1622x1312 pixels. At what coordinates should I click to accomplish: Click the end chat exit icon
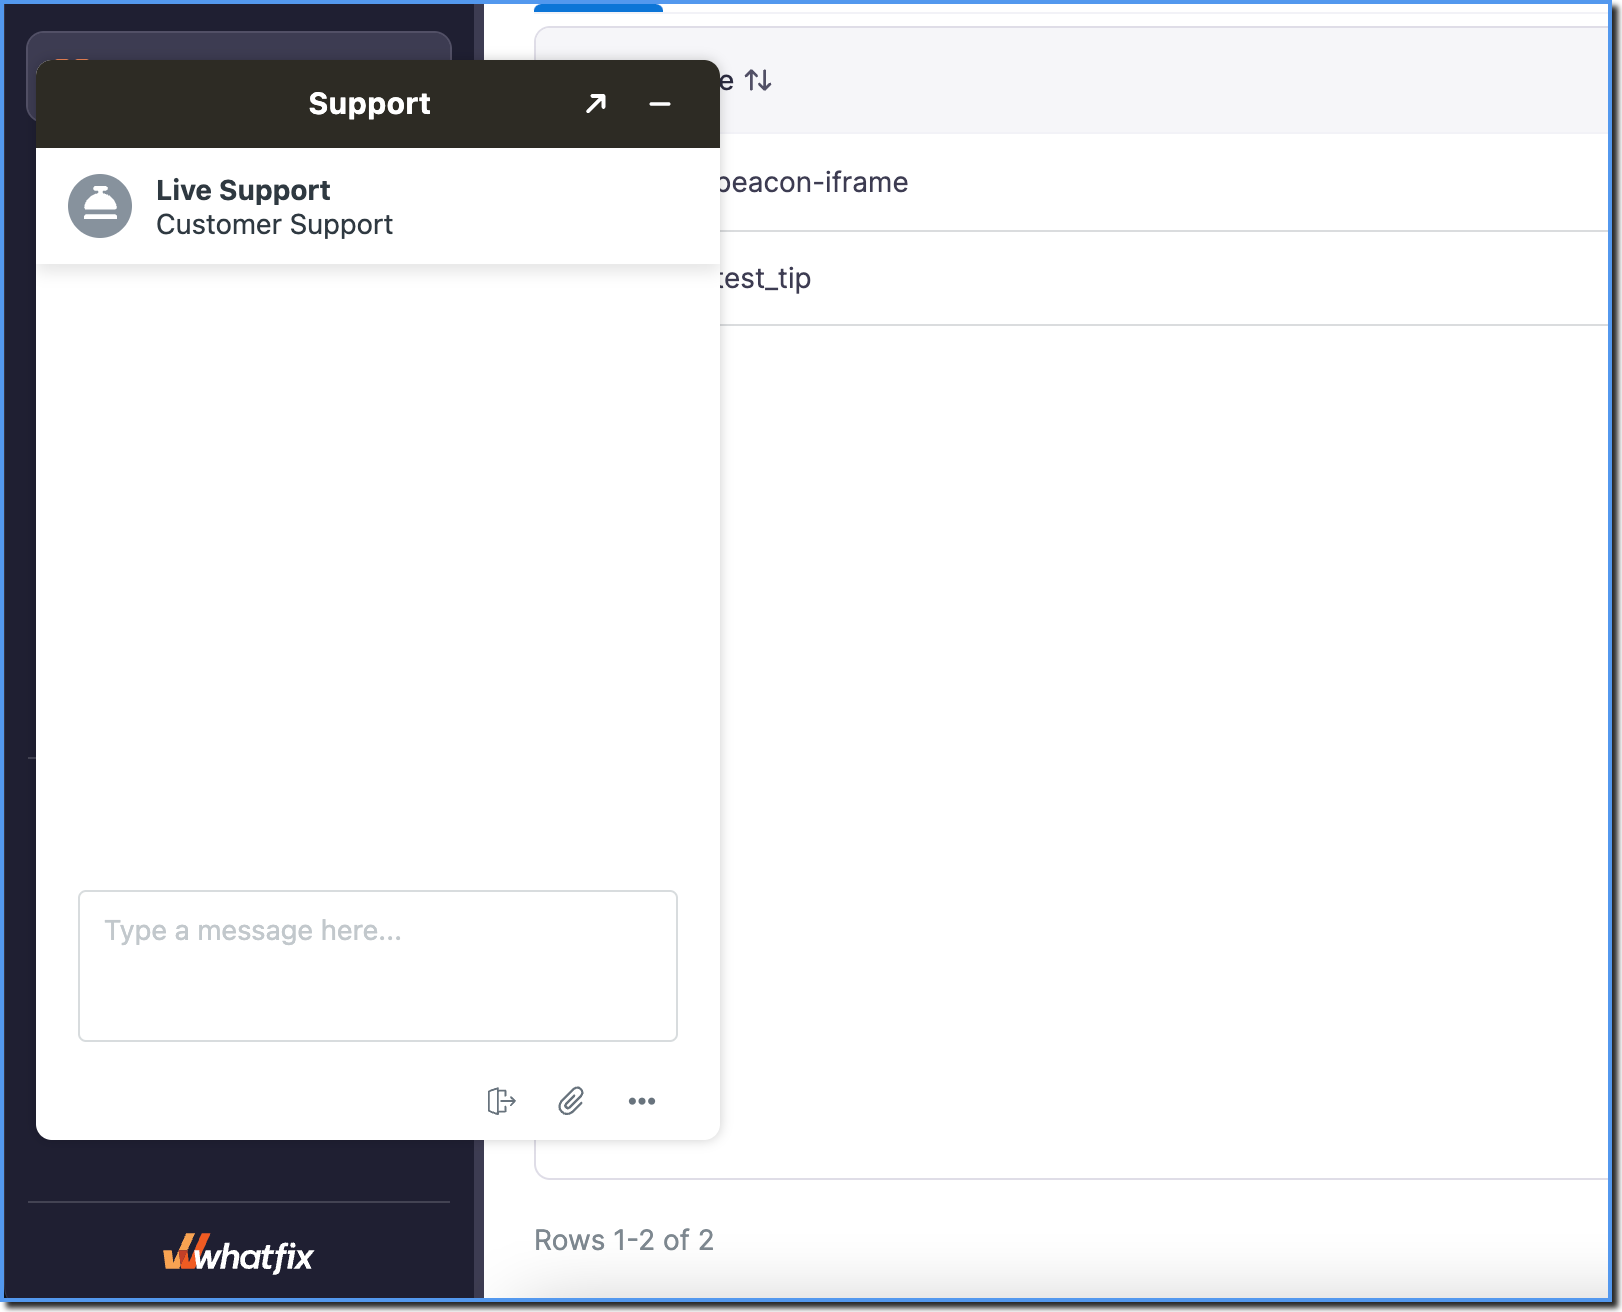(501, 1101)
